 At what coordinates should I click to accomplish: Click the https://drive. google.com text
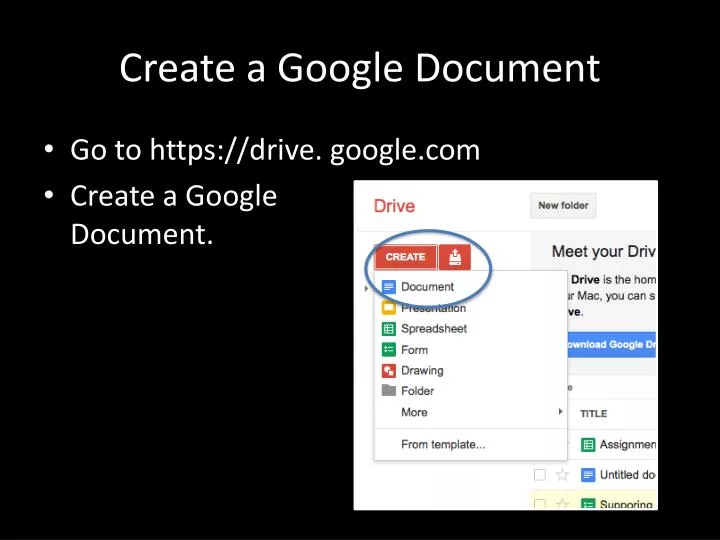(315, 150)
